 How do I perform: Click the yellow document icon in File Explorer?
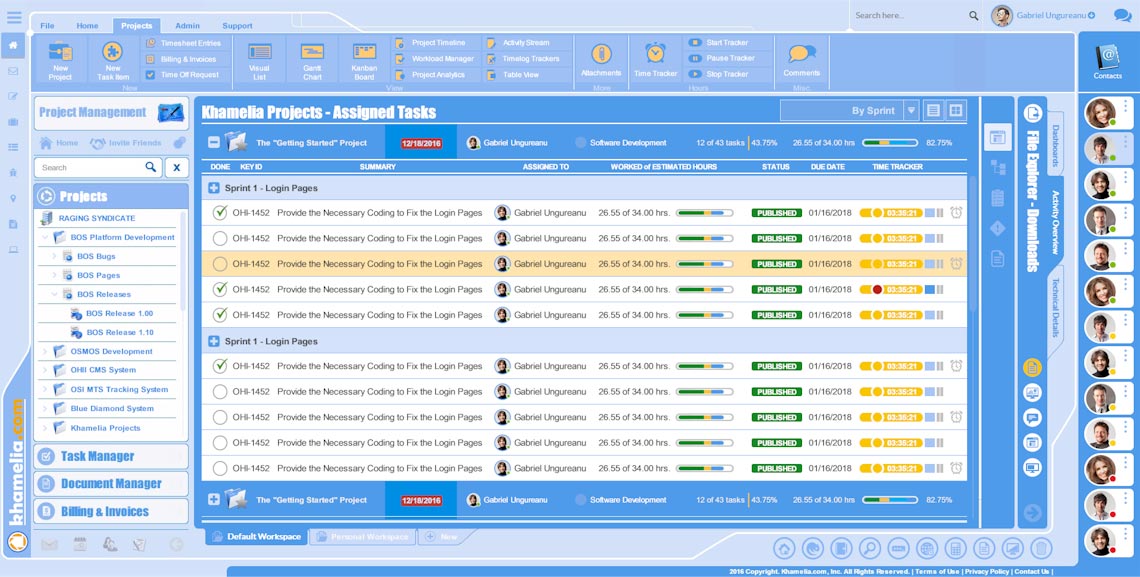(1032, 367)
